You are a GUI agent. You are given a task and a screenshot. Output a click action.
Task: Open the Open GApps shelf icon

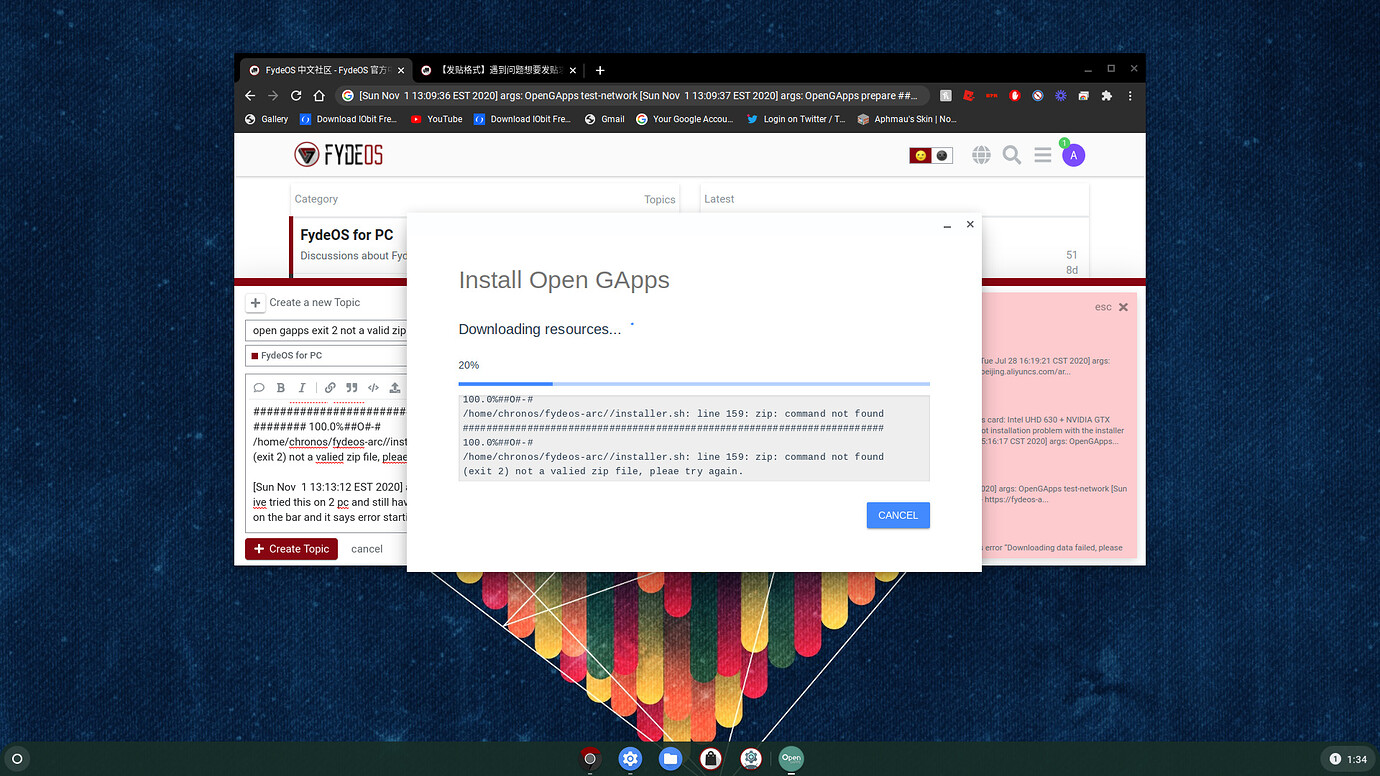[791, 758]
